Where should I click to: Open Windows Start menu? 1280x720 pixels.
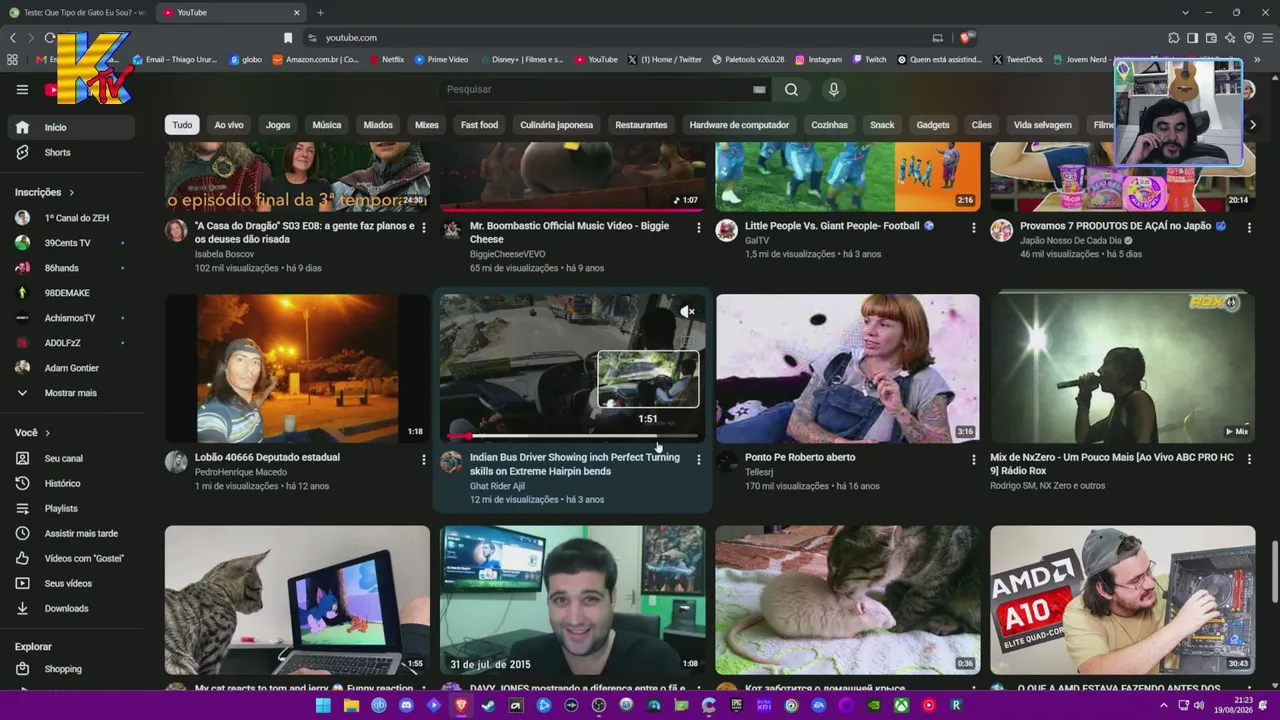pyautogui.click(x=323, y=705)
